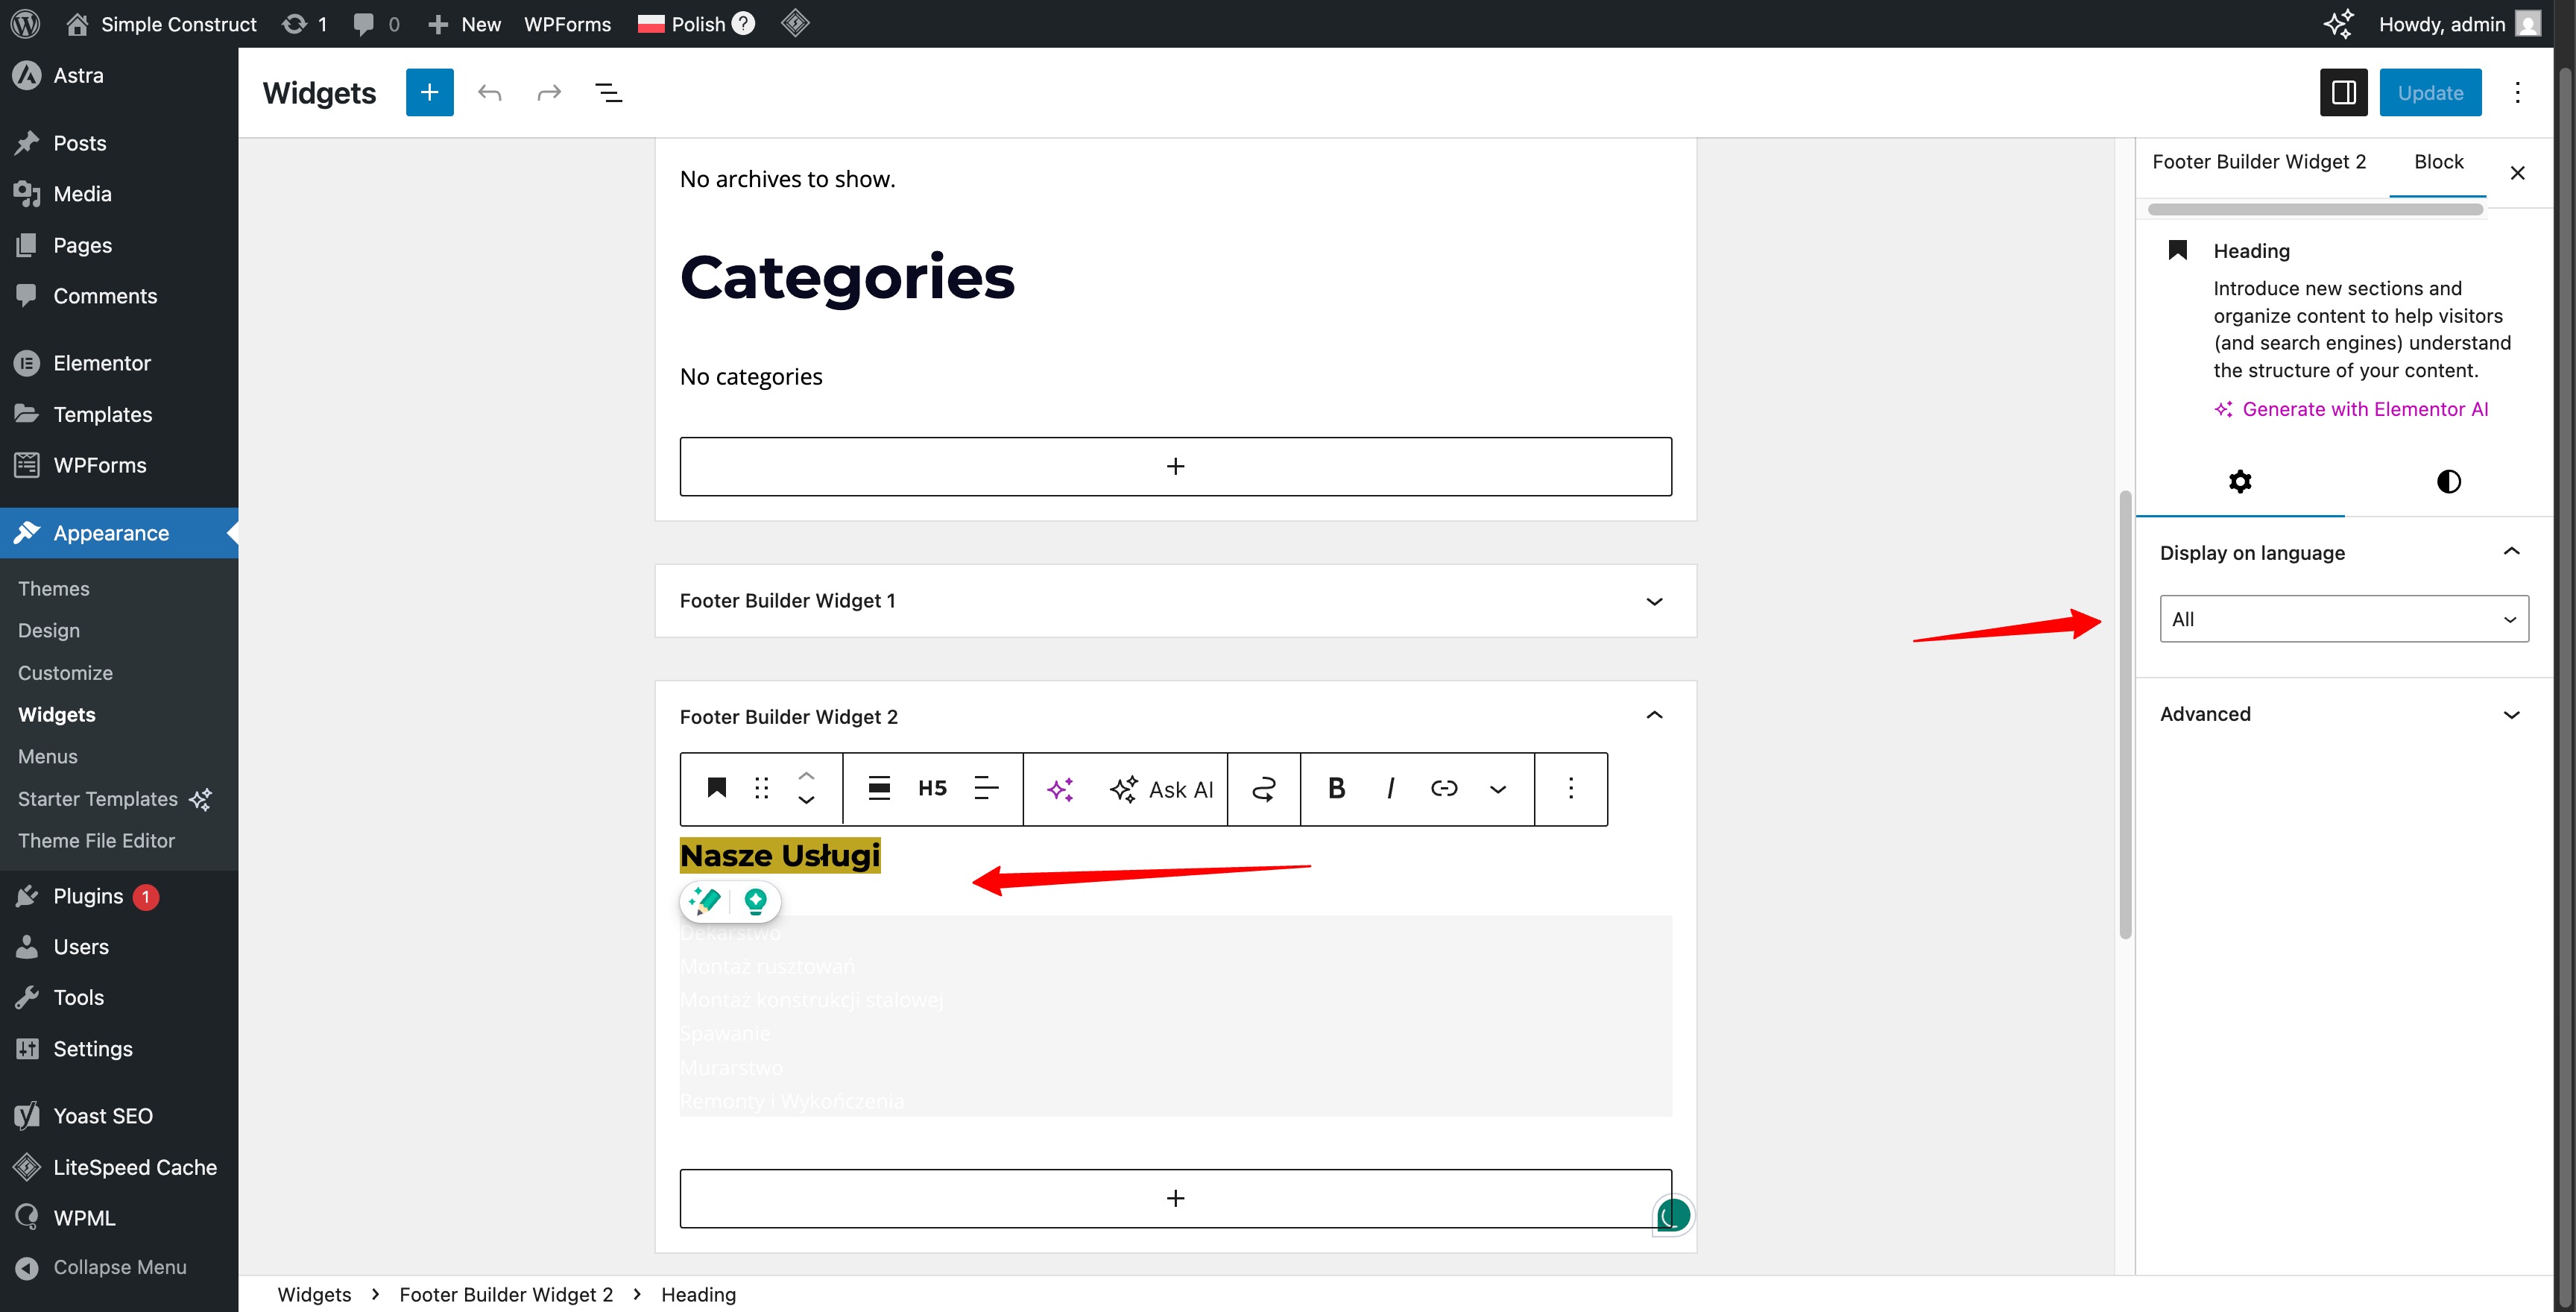Click the green lightbulb suggestion icon
The image size is (2576, 1312).
coord(756,901)
